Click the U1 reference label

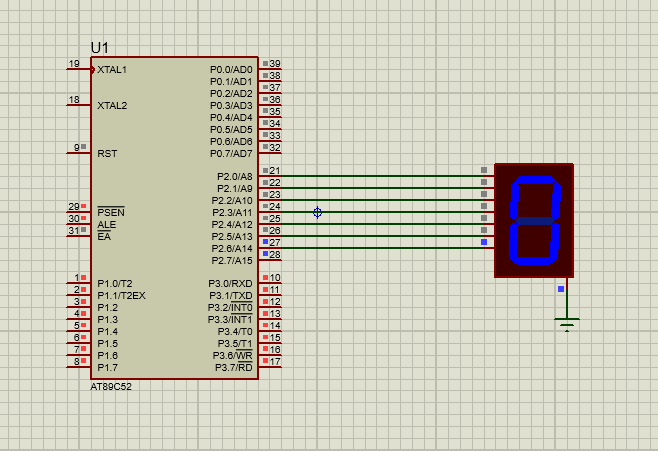point(99,48)
